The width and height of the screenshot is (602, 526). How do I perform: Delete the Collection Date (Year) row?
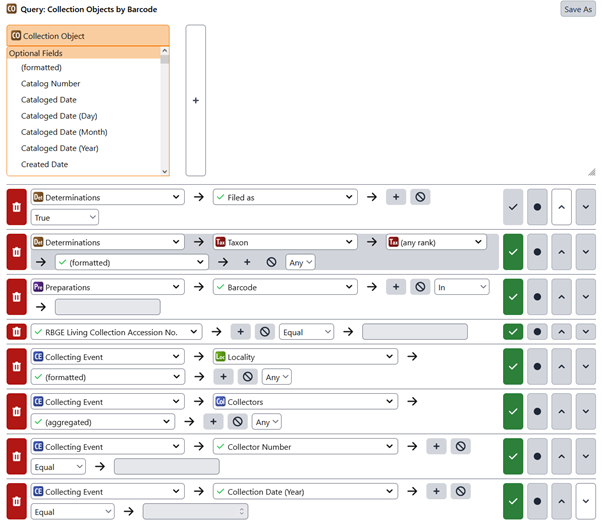click(17, 501)
